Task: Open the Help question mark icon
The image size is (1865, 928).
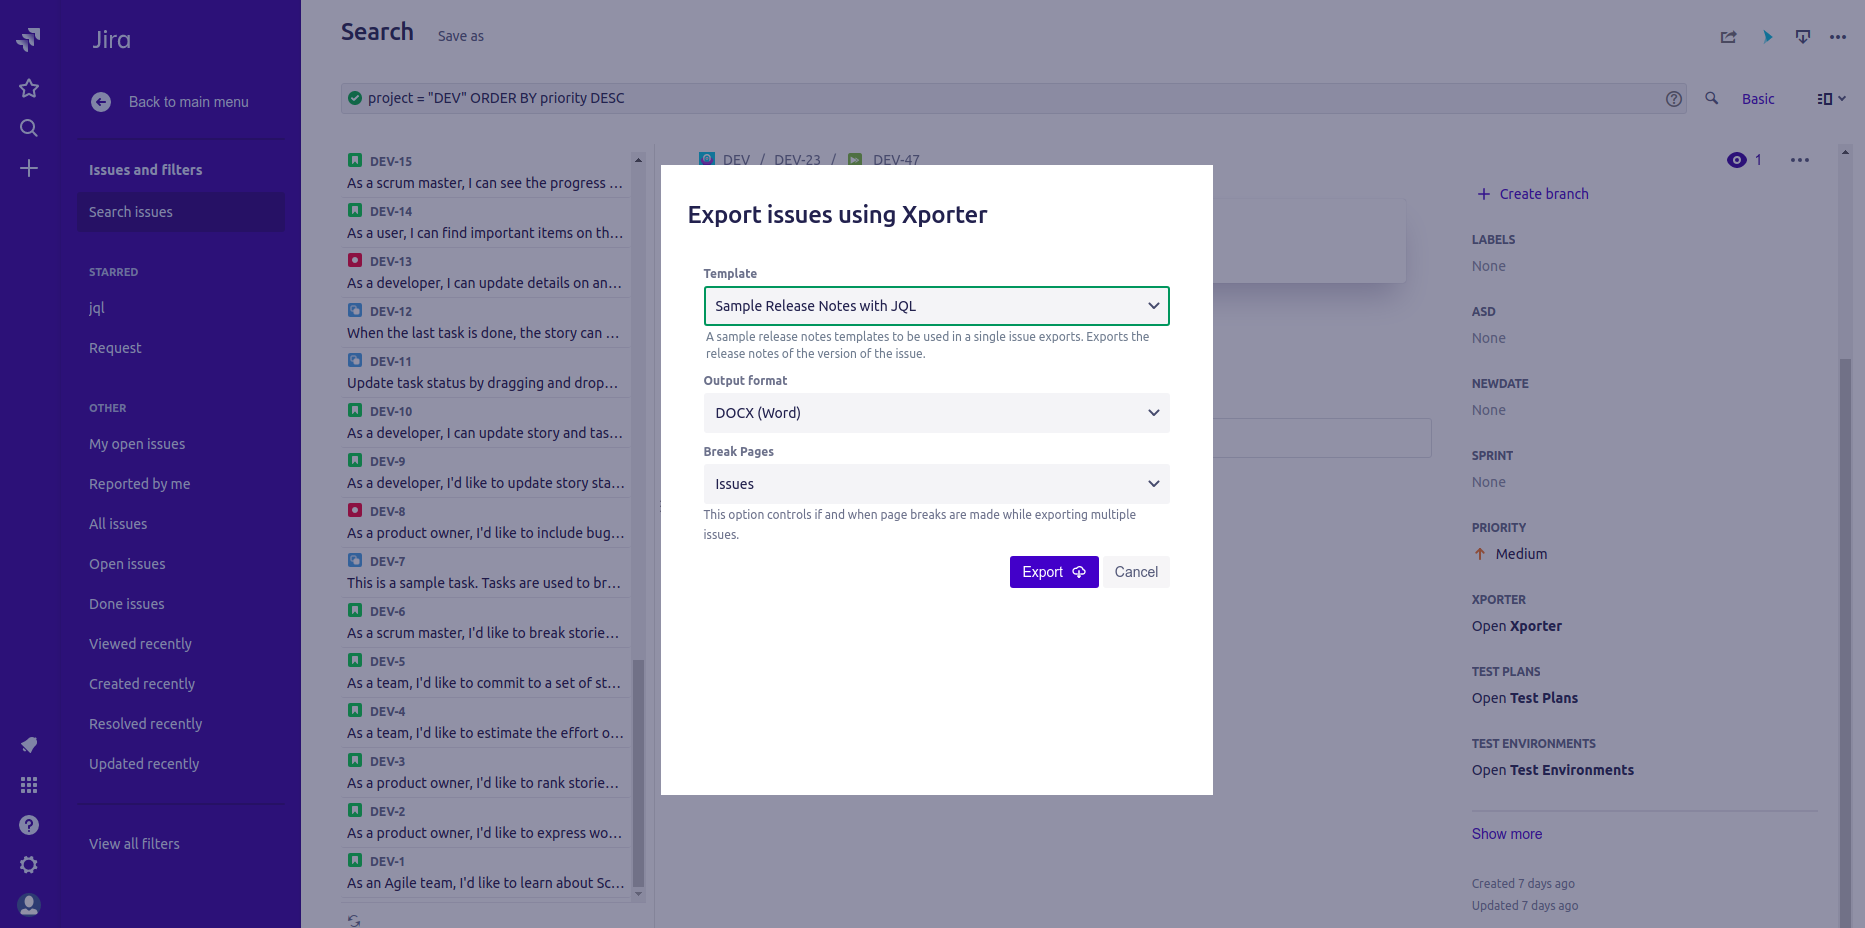Action: click(x=29, y=825)
